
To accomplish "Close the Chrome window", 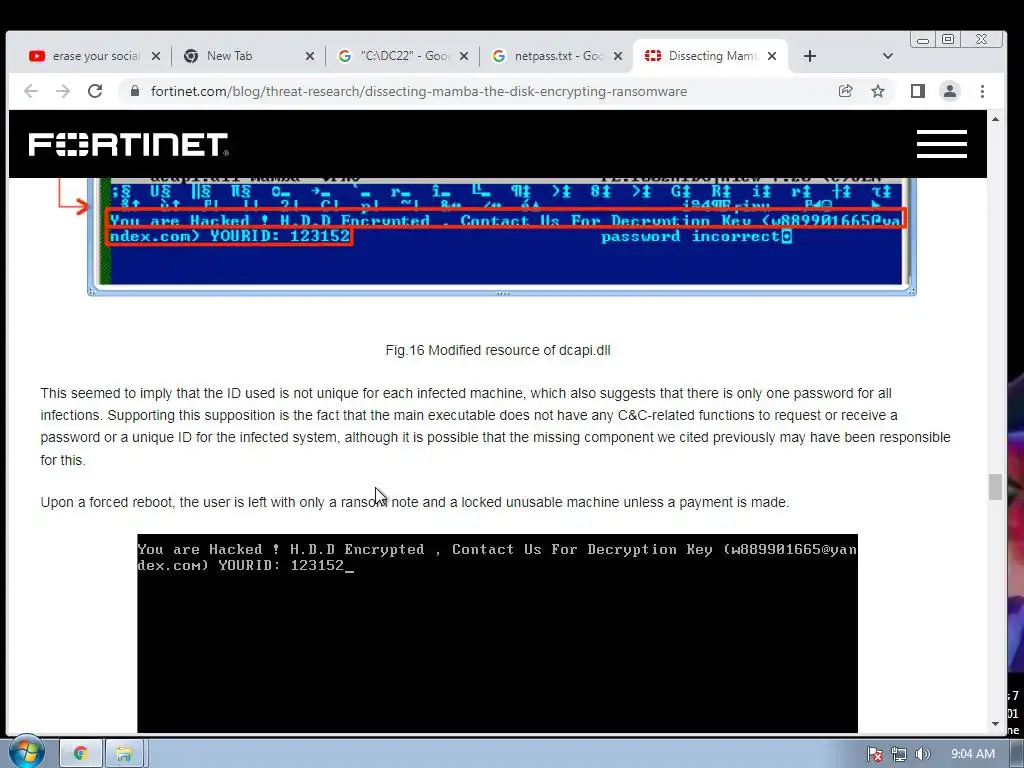I will (982, 40).
